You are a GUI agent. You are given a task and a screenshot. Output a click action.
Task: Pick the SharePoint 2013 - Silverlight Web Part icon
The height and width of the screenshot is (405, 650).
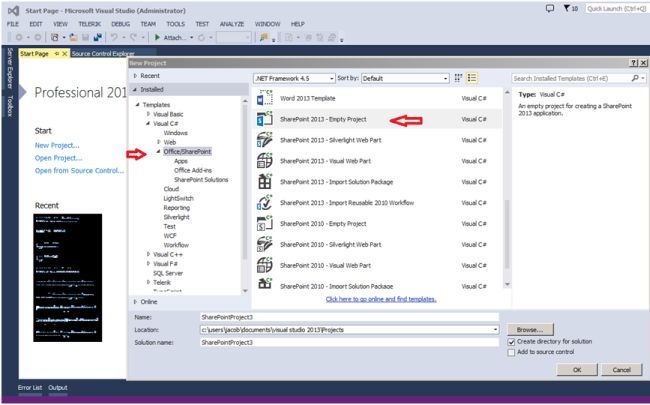pos(264,140)
